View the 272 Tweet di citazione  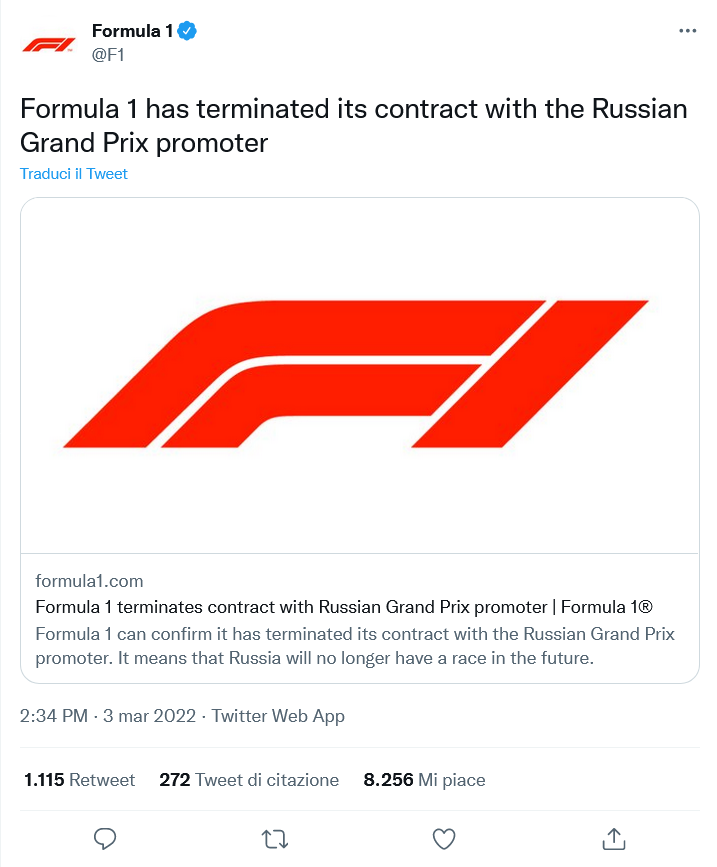[x=249, y=780]
